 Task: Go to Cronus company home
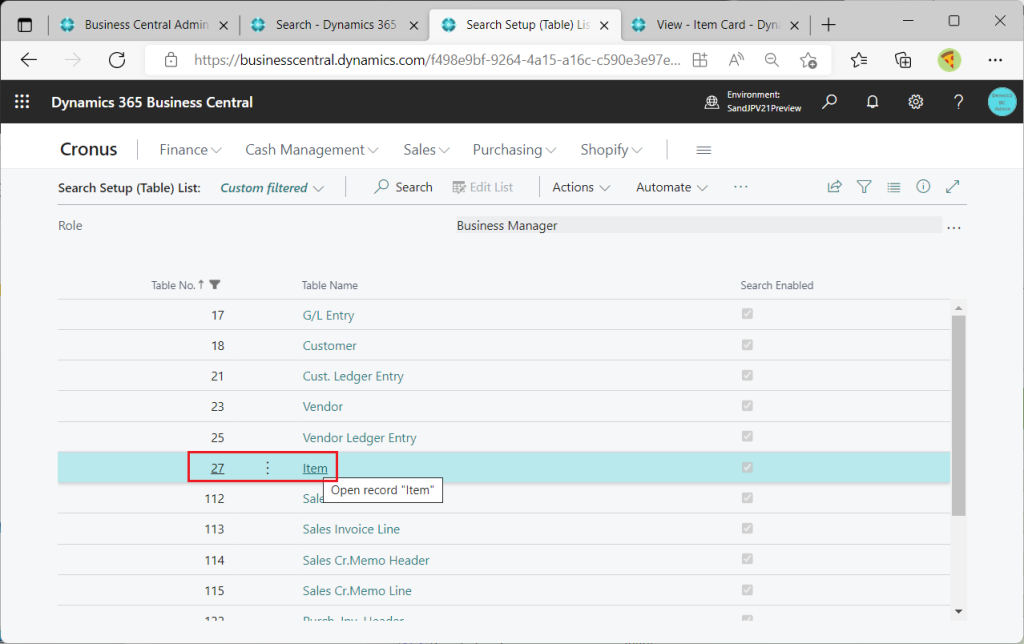click(x=88, y=149)
